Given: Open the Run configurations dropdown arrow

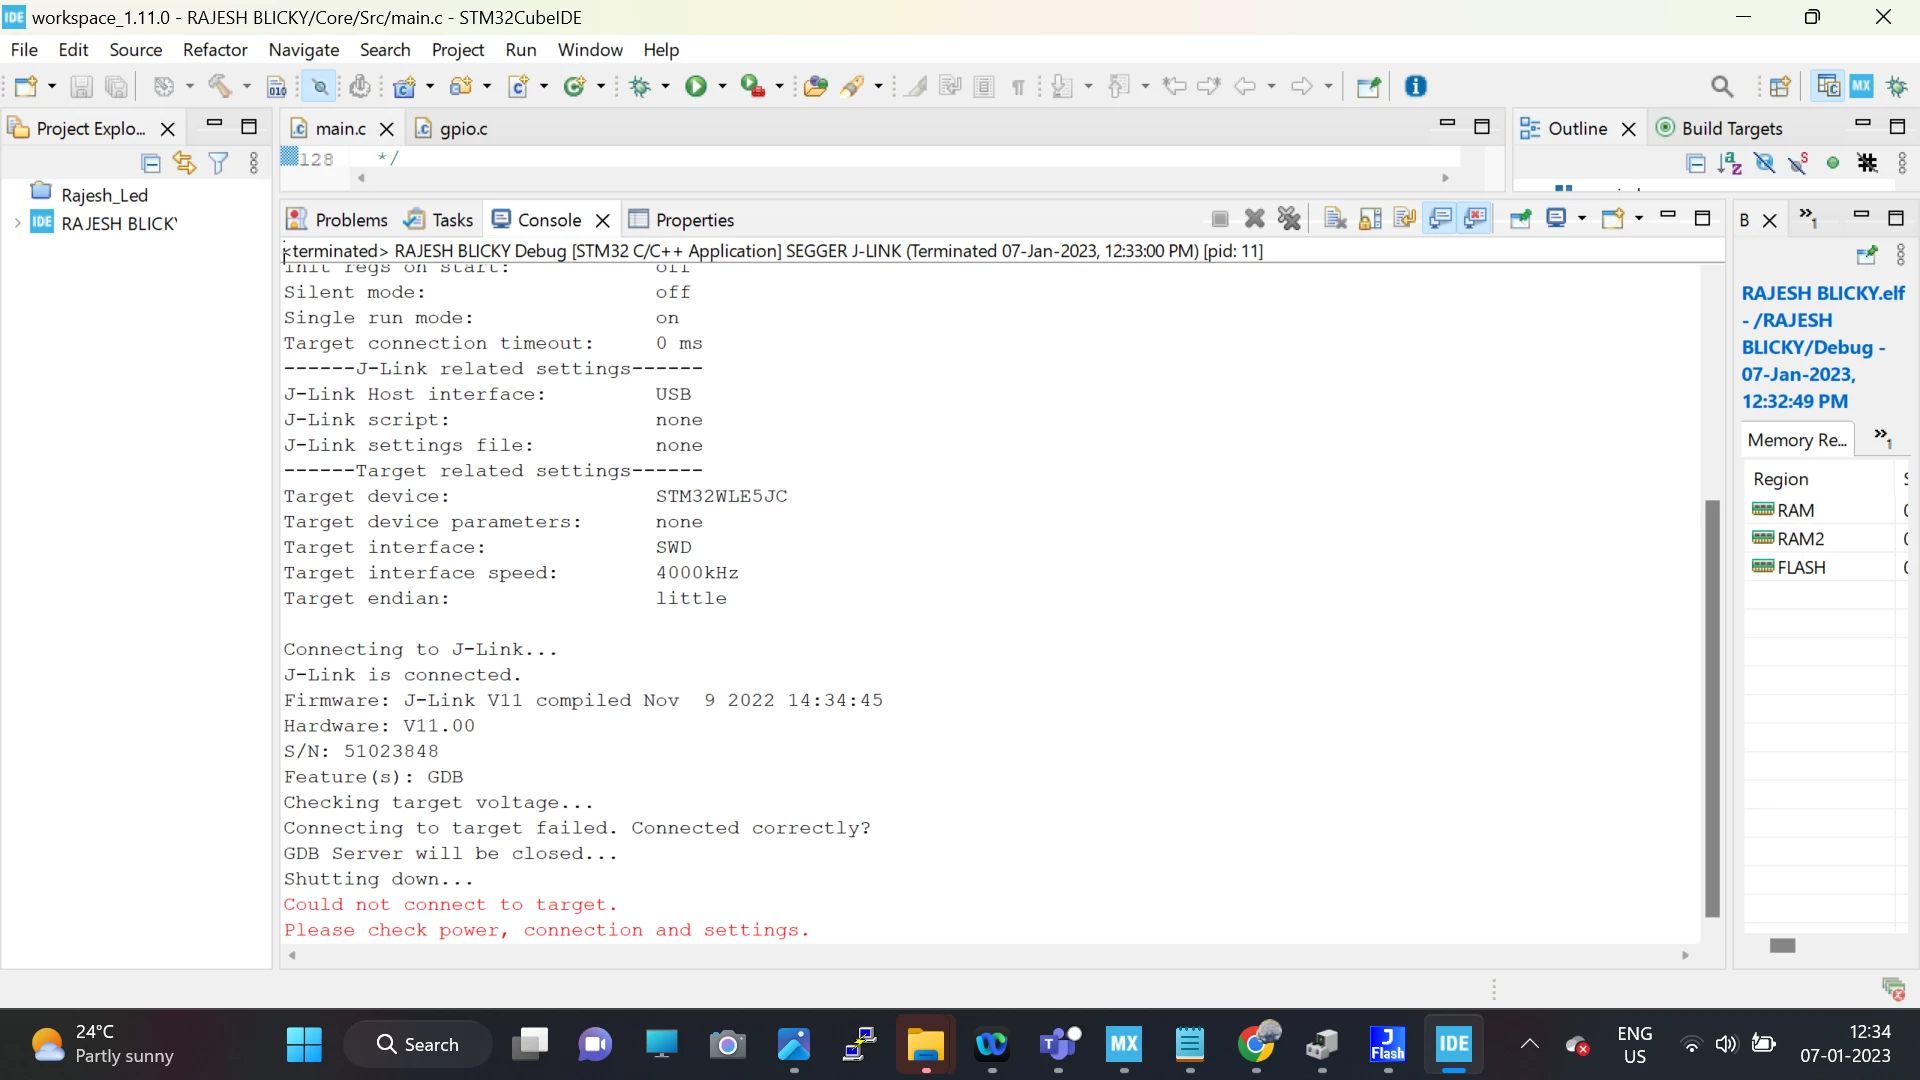Looking at the screenshot, I should 722,87.
